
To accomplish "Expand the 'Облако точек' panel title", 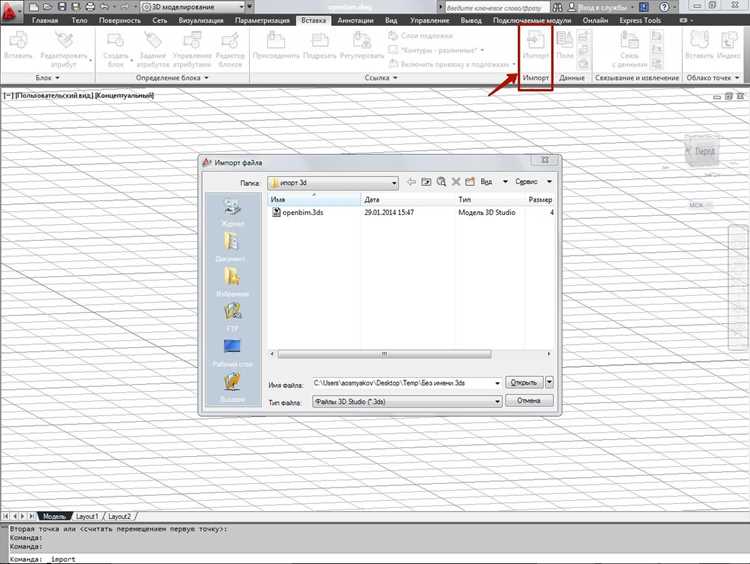I will [x=713, y=77].
